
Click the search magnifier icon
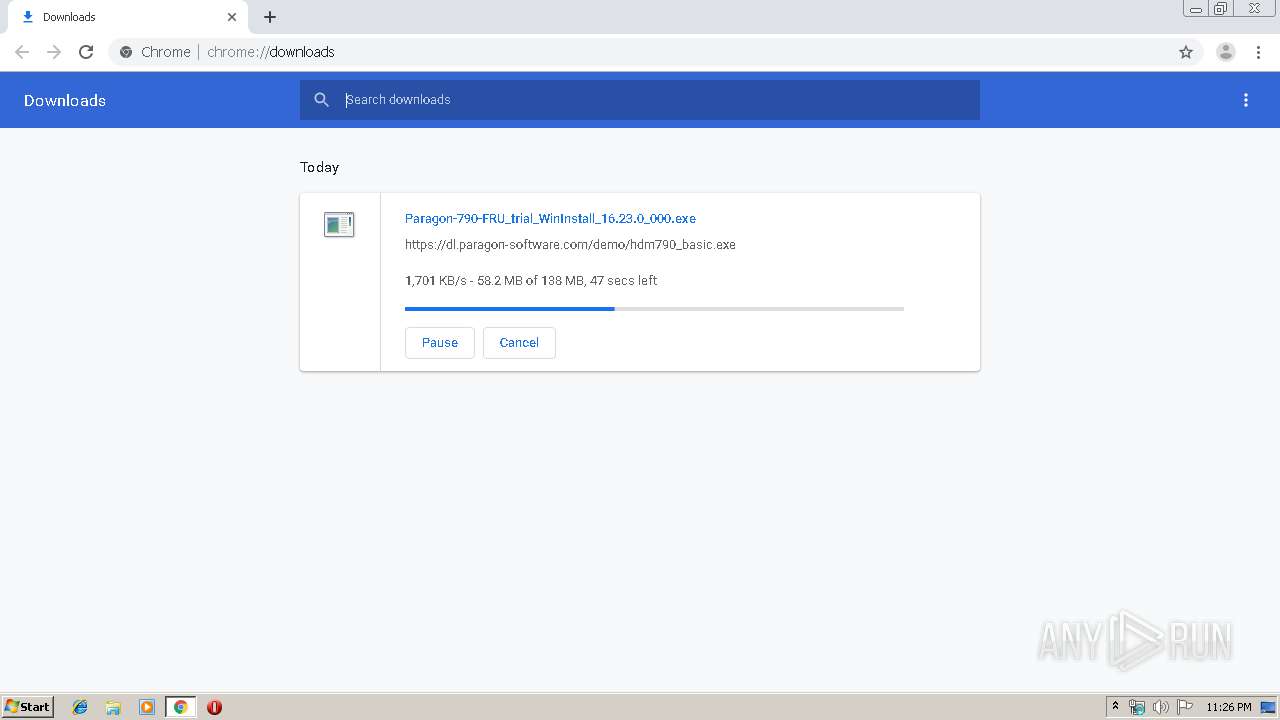[321, 100]
